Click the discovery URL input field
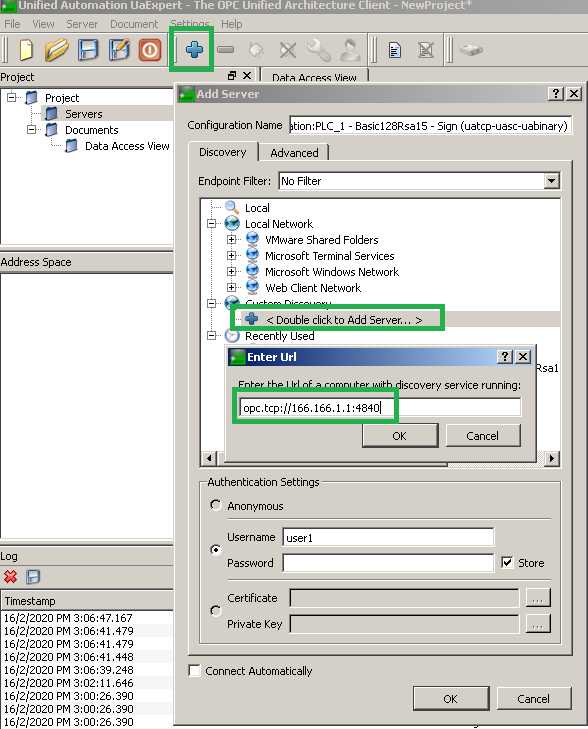 click(x=380, y=407)
